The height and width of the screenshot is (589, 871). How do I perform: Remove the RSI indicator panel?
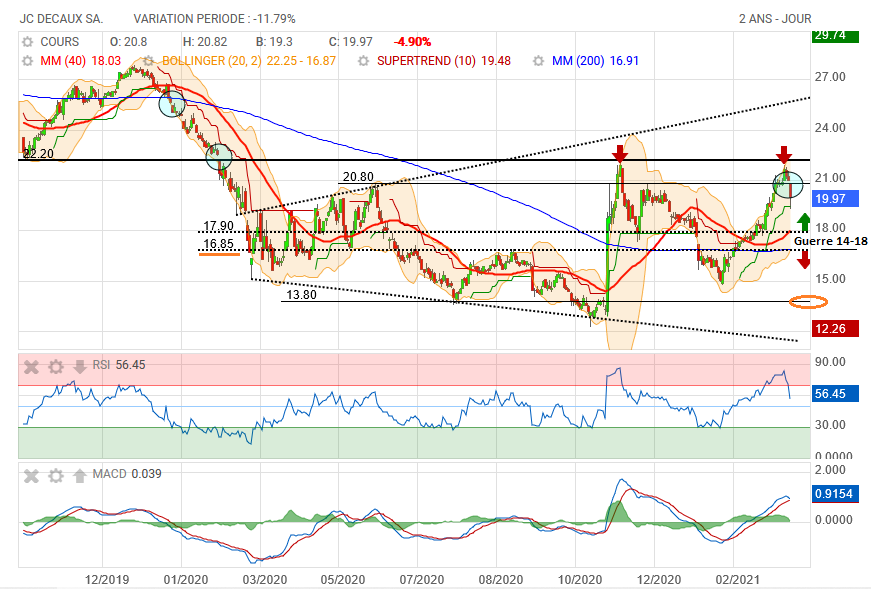[x=31, y=366]
